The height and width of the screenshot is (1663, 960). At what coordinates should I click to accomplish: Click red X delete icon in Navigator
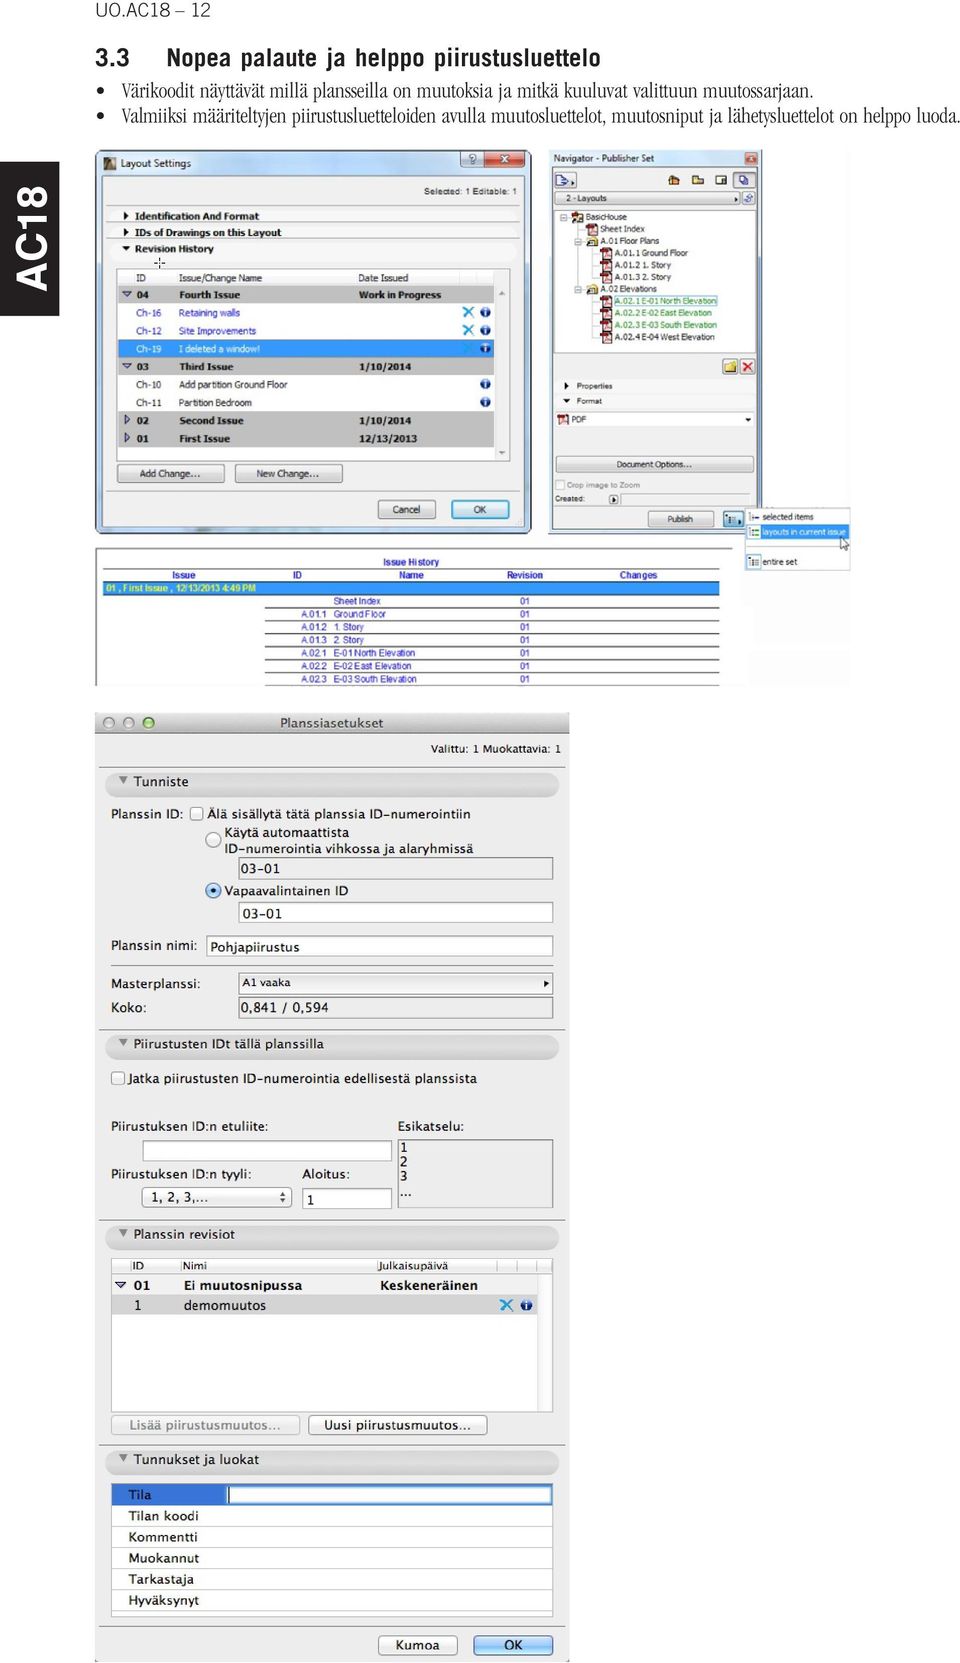[747, 367]
